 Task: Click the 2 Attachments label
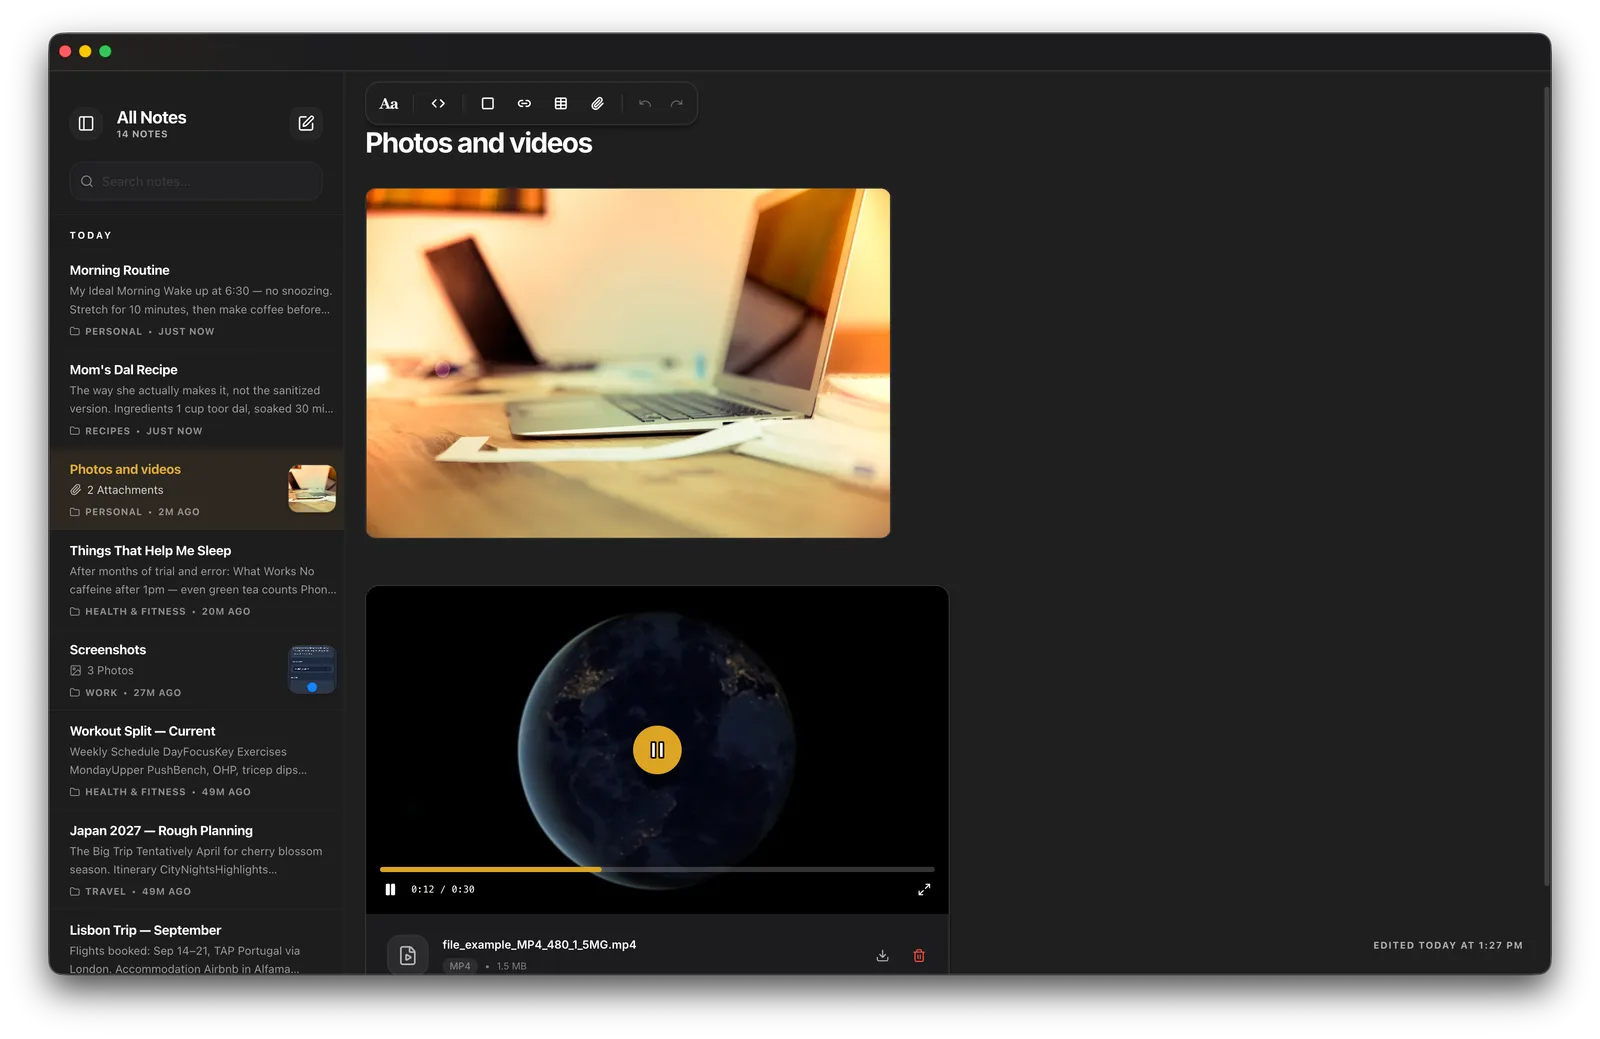pos(125,490)
